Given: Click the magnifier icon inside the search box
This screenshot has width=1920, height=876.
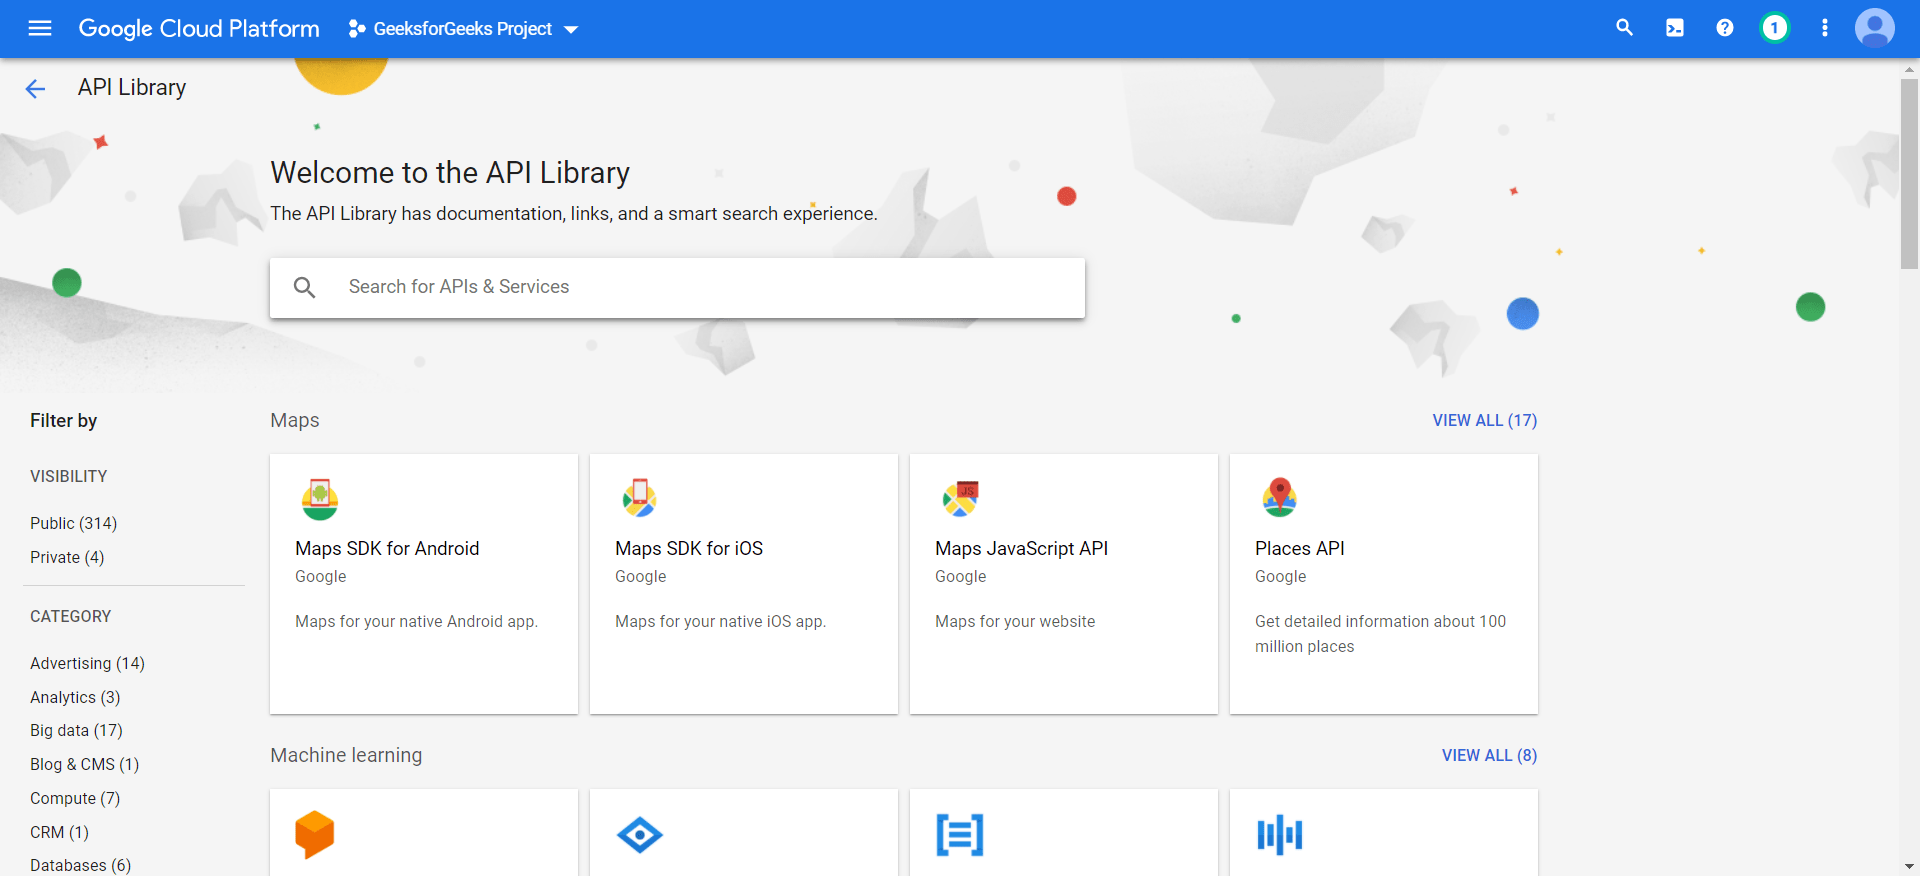Looking at the screenshot, I should [305, 288].
